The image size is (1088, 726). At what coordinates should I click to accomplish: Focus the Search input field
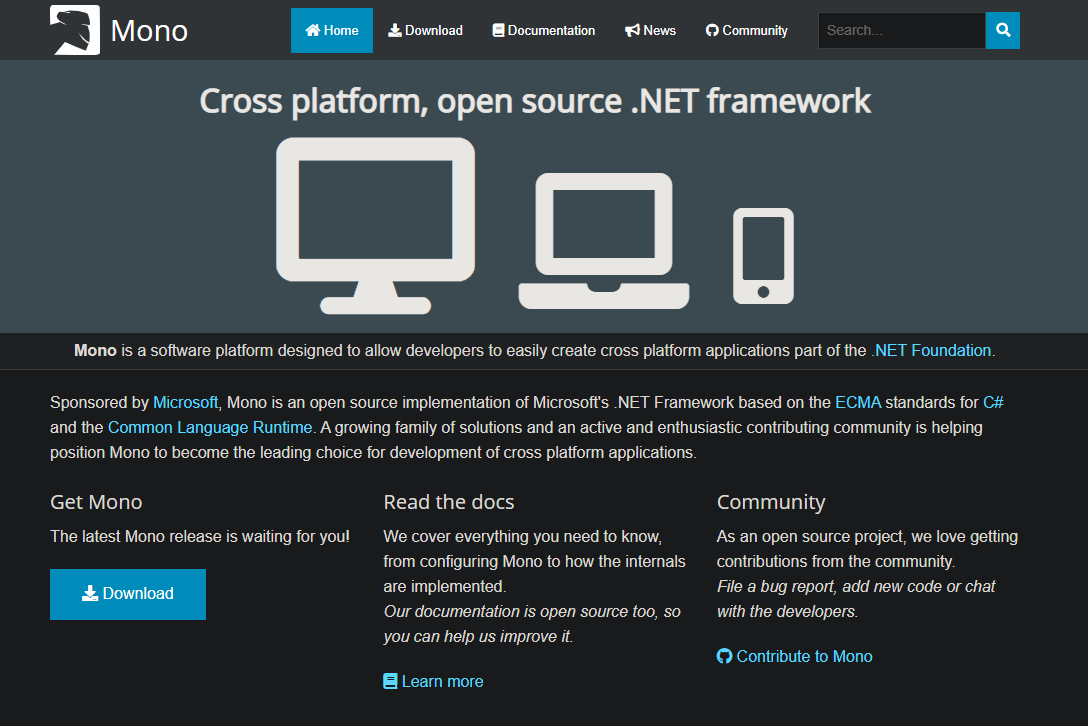tap(901, 31)
